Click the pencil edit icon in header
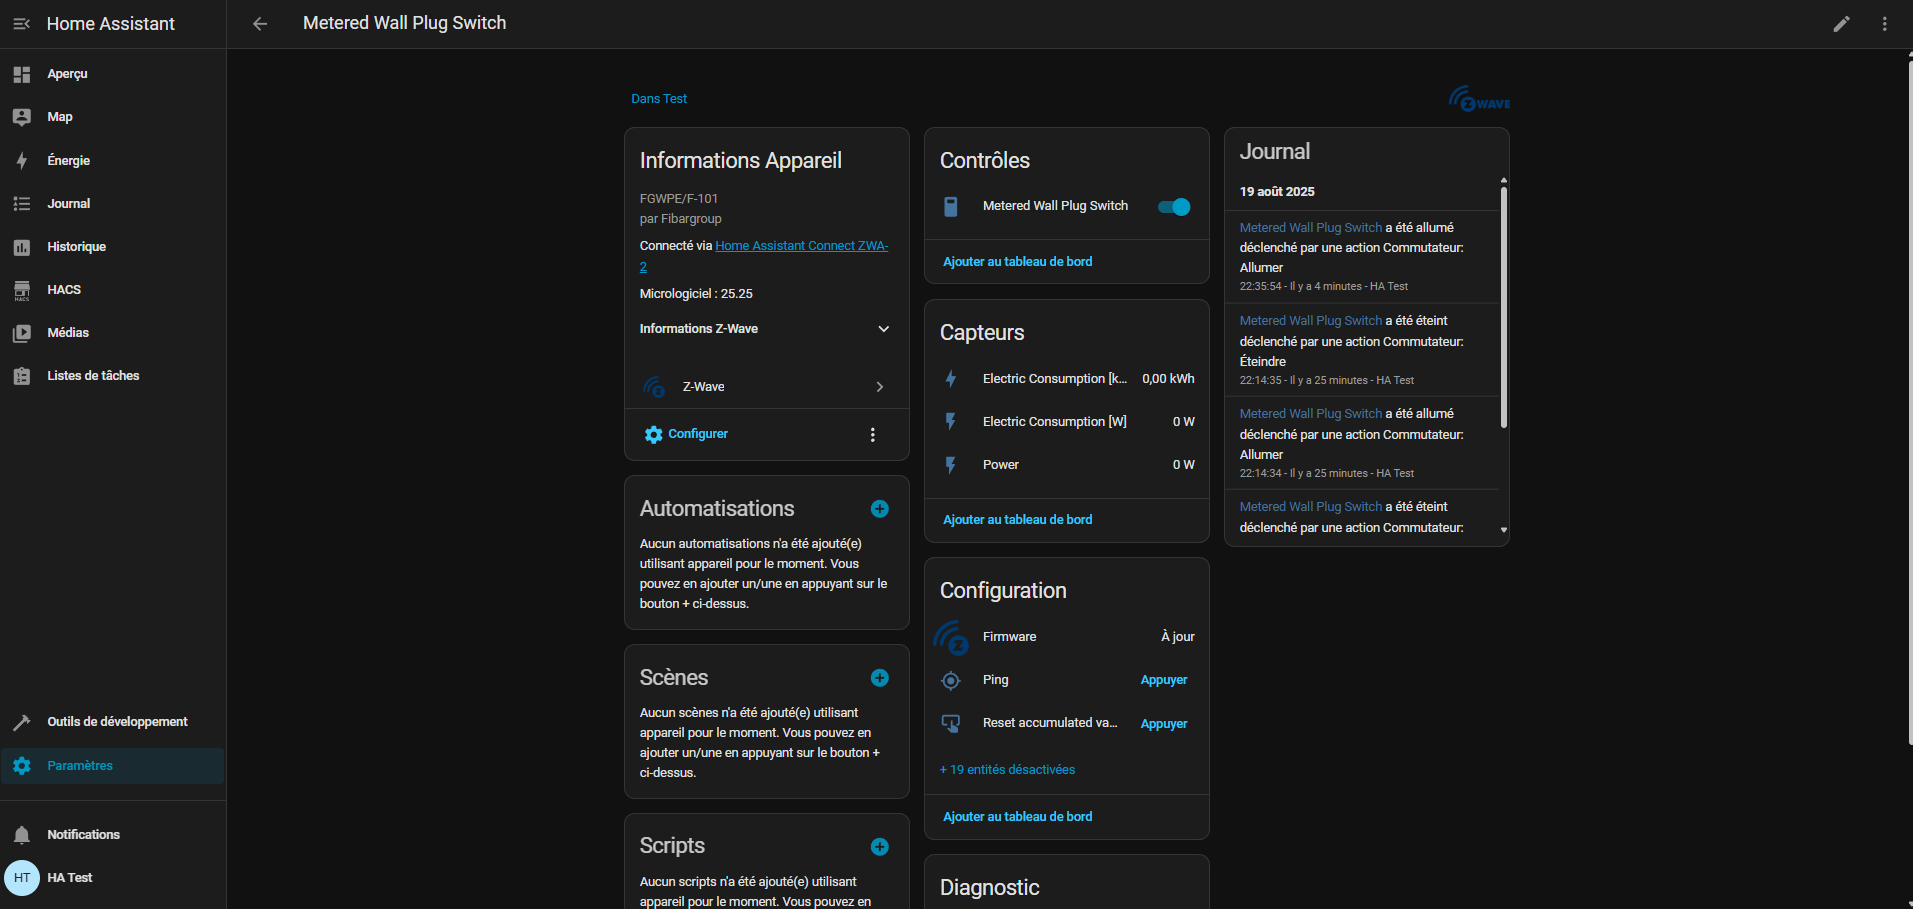Image resolution: width=1913 pixels, height=909 pixels. (1841, 24)
